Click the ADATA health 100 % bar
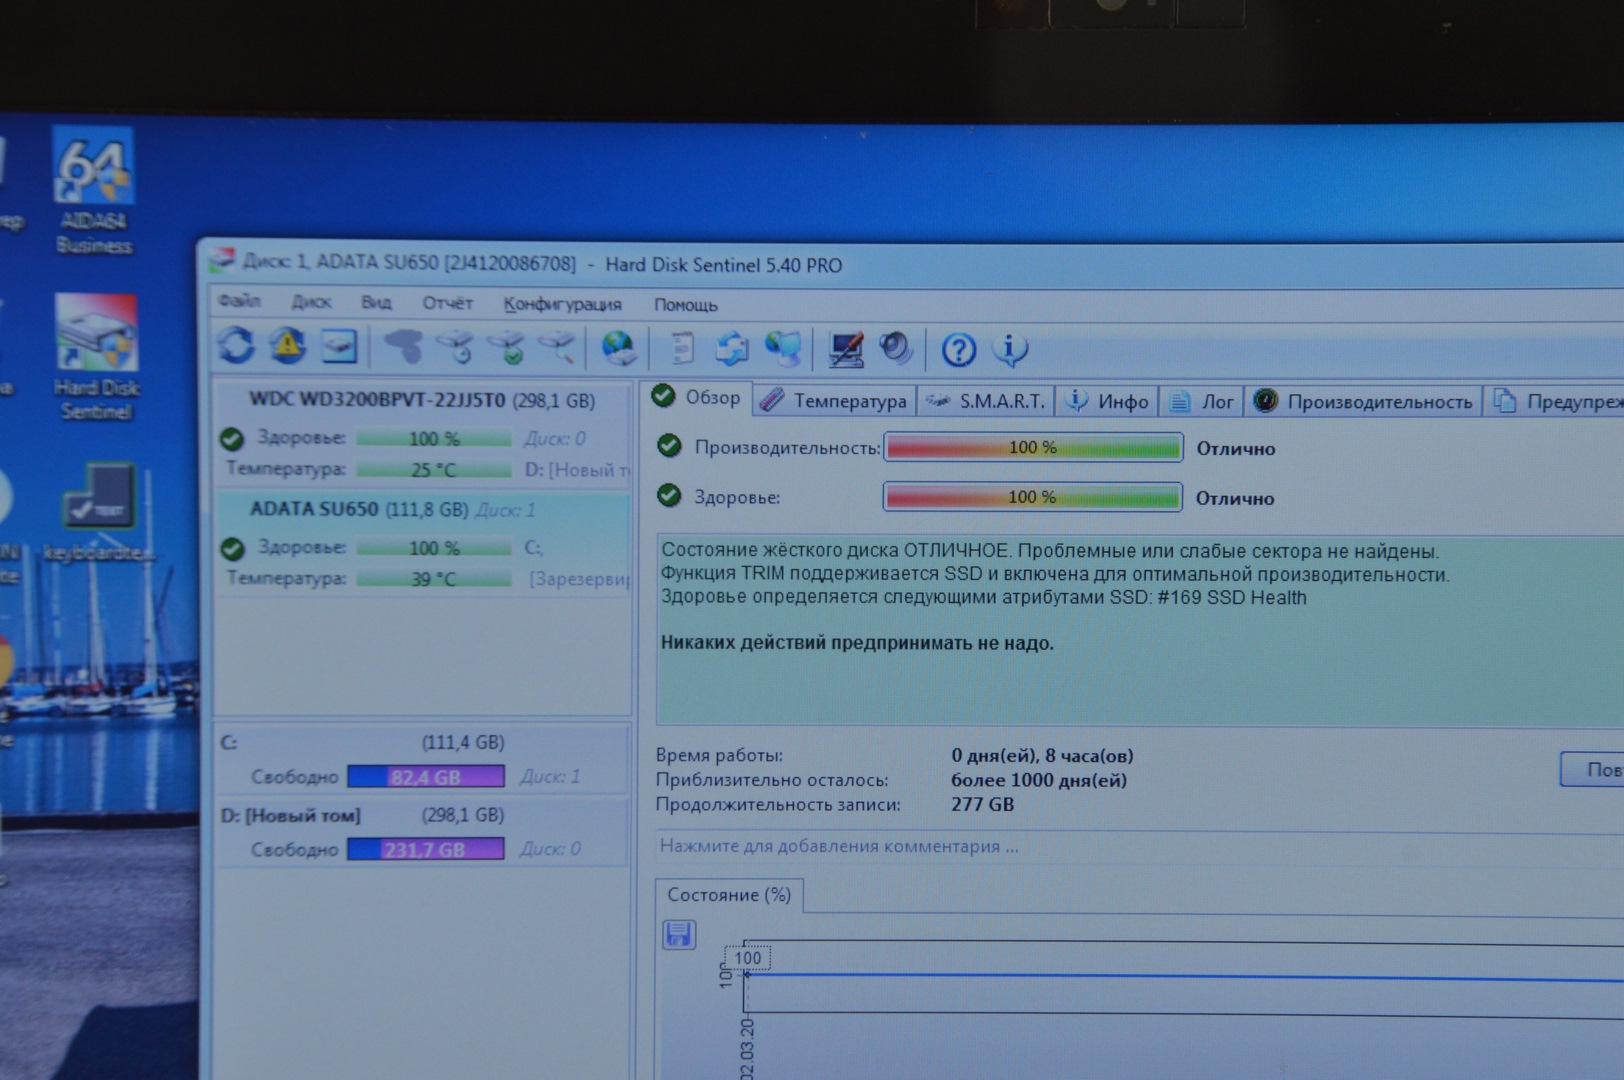The image size is (1624, 1080). click(x=434, y=547)
